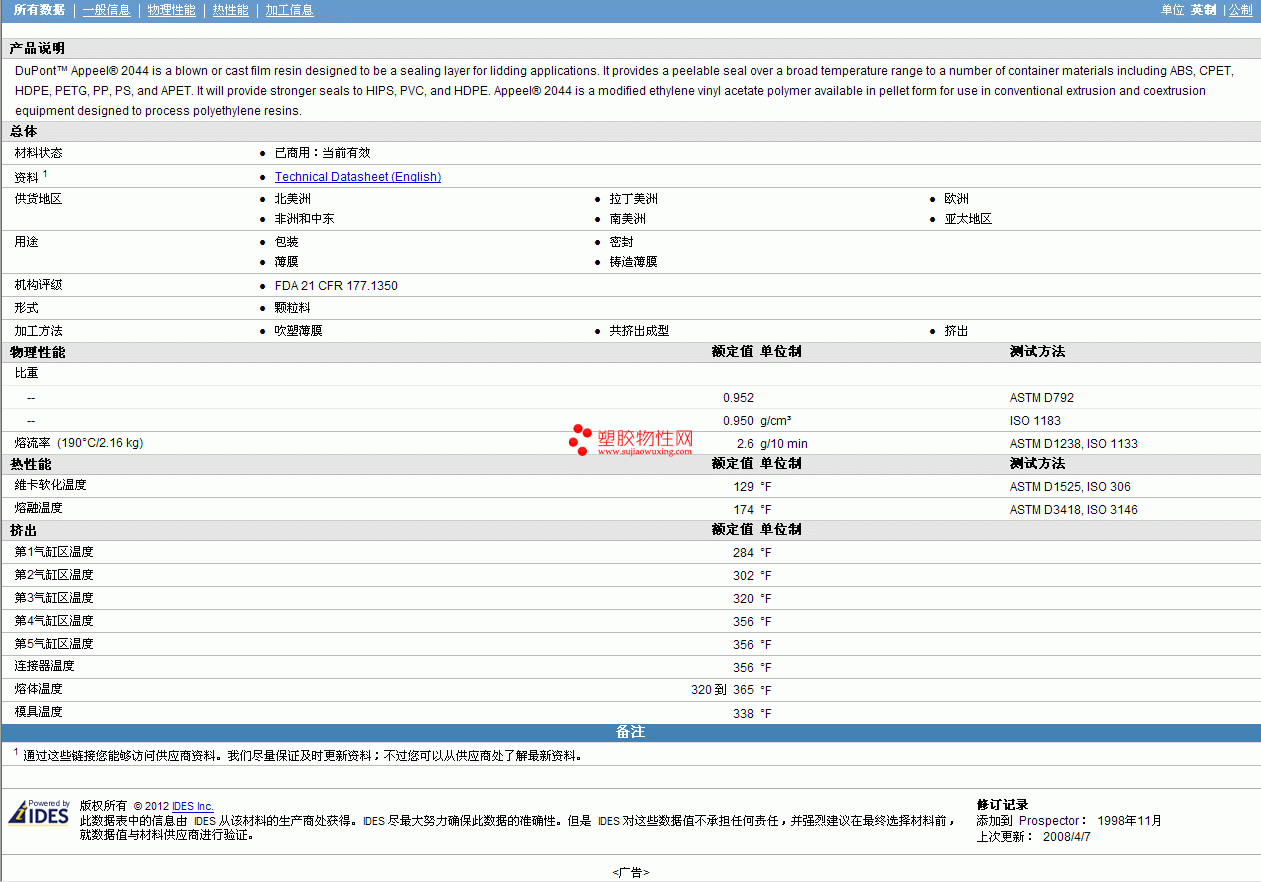
Task: Click the IDES logo in the footer
Action: (x=40, y=812)
